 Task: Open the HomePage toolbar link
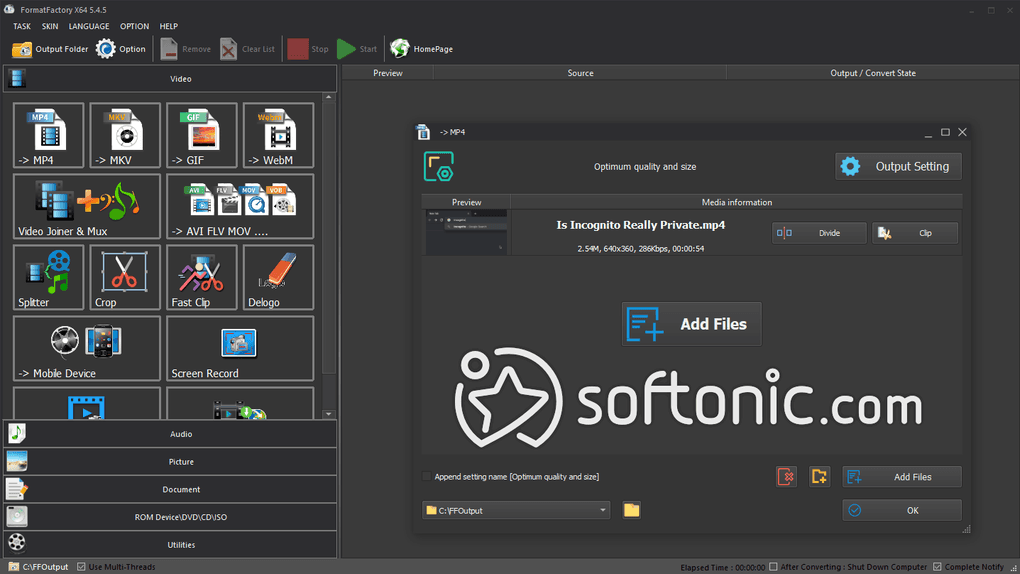click(x=422, y=49)
